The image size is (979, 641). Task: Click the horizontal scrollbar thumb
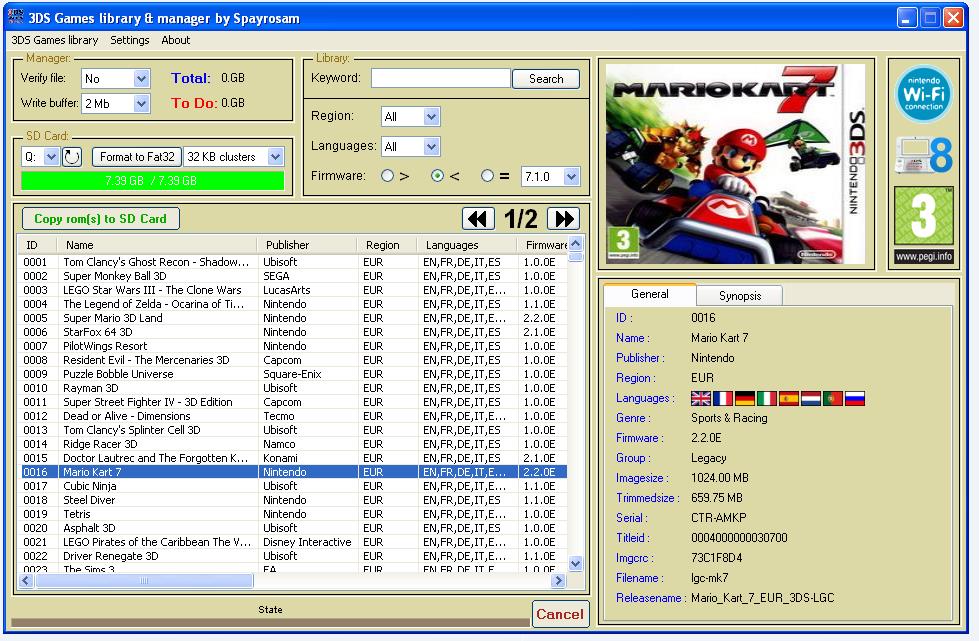point(144,581)
